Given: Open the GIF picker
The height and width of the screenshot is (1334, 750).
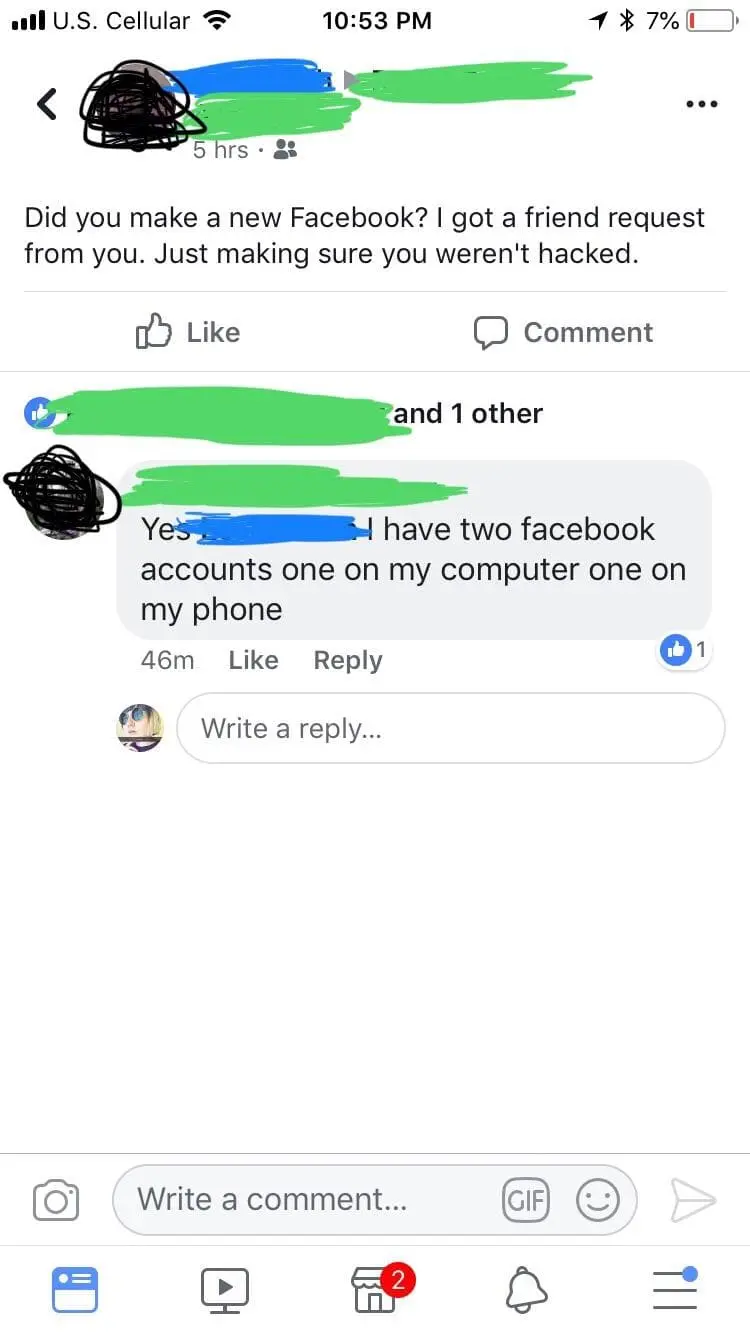Looking at the screenshot, I should pyautogui.click(x=526, y=1199).
